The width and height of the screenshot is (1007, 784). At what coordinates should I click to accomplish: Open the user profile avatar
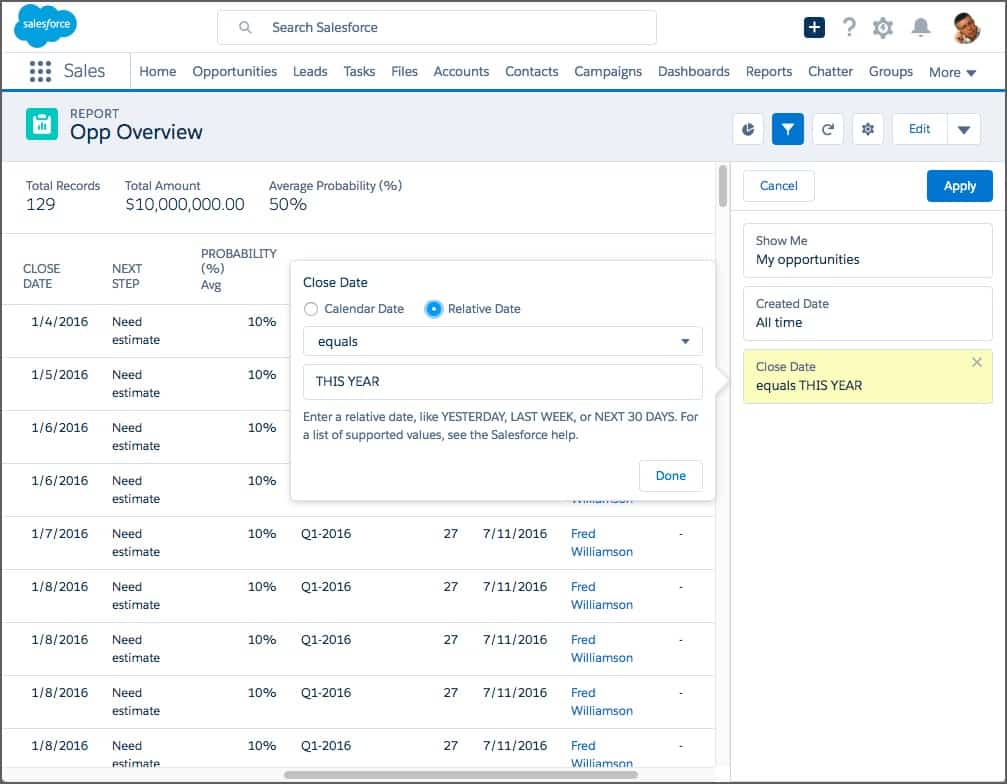pos(967,28)
